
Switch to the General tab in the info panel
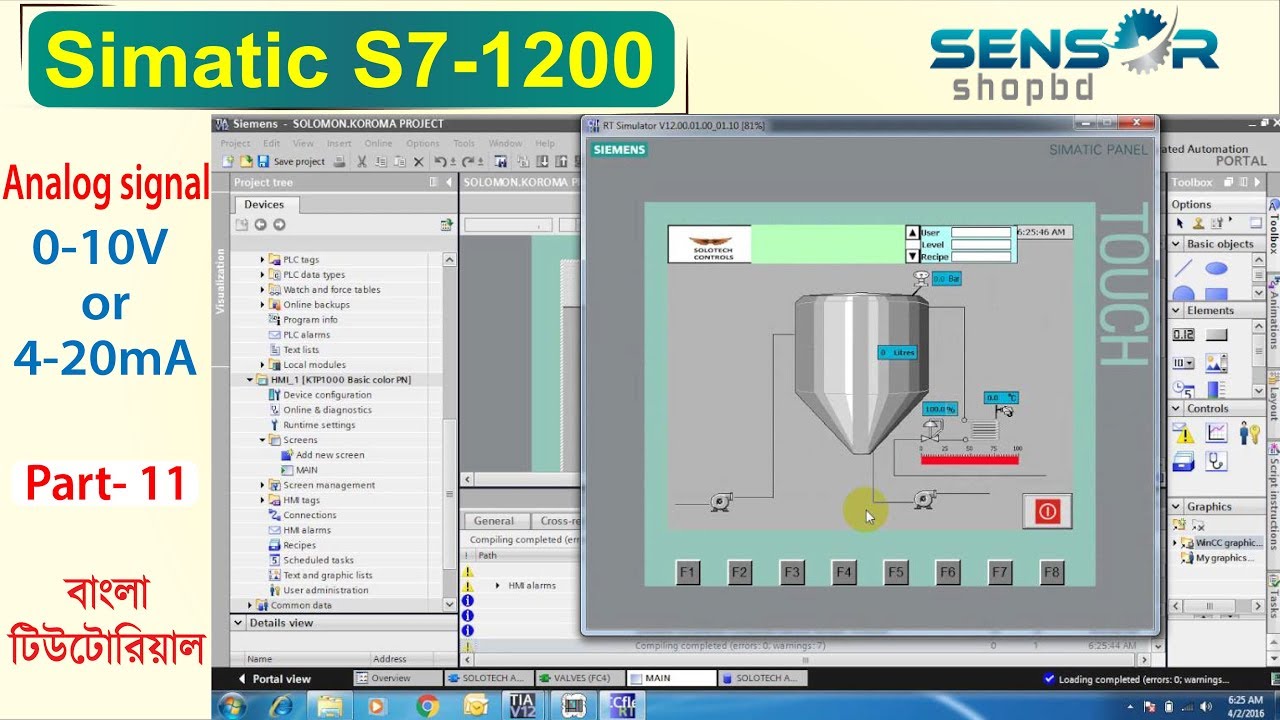click(x=494, y=521)
